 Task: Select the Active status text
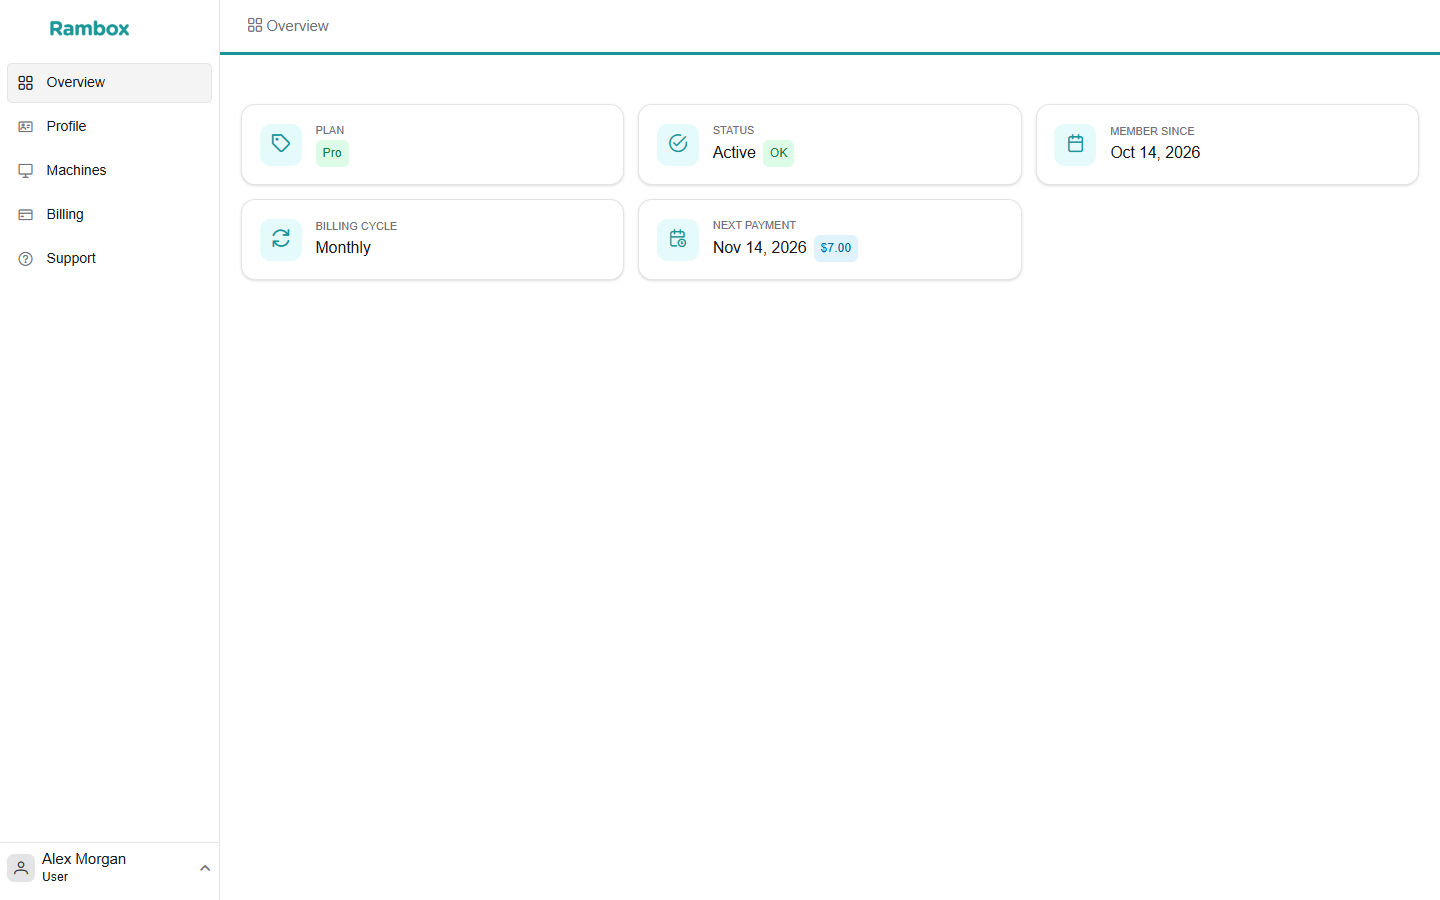734,153
